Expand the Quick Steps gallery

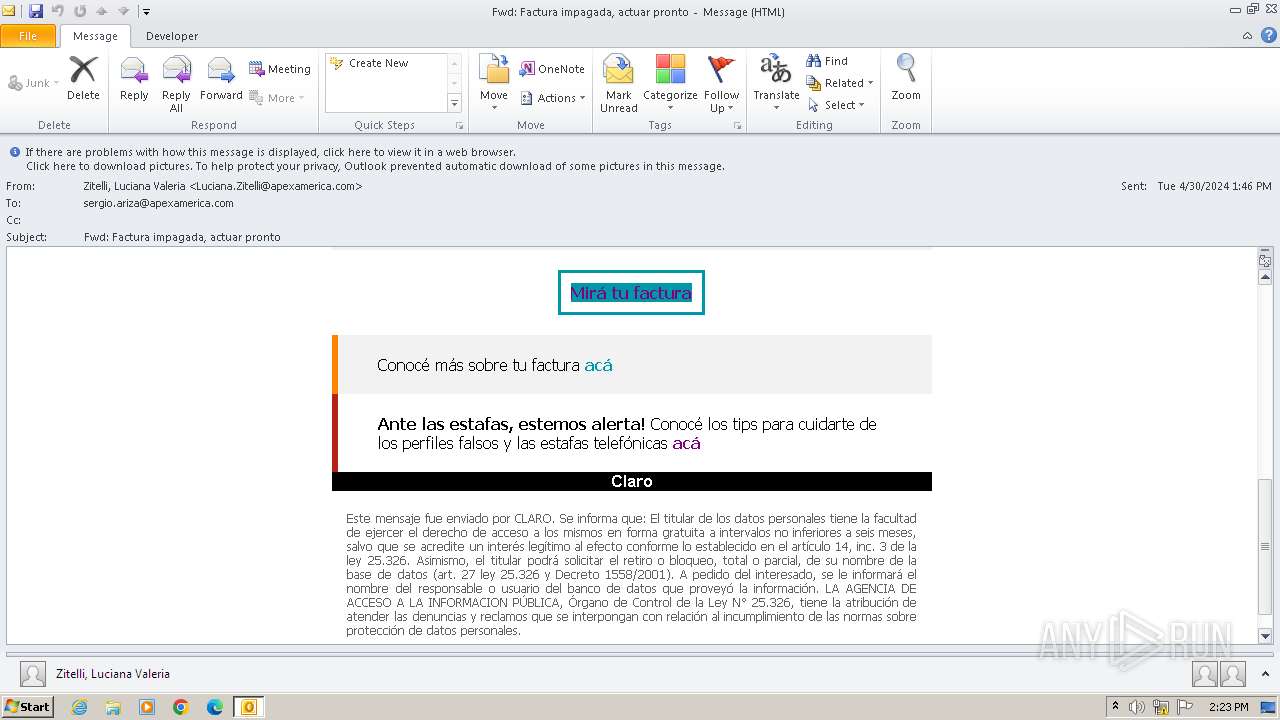[x=454, y=104]
